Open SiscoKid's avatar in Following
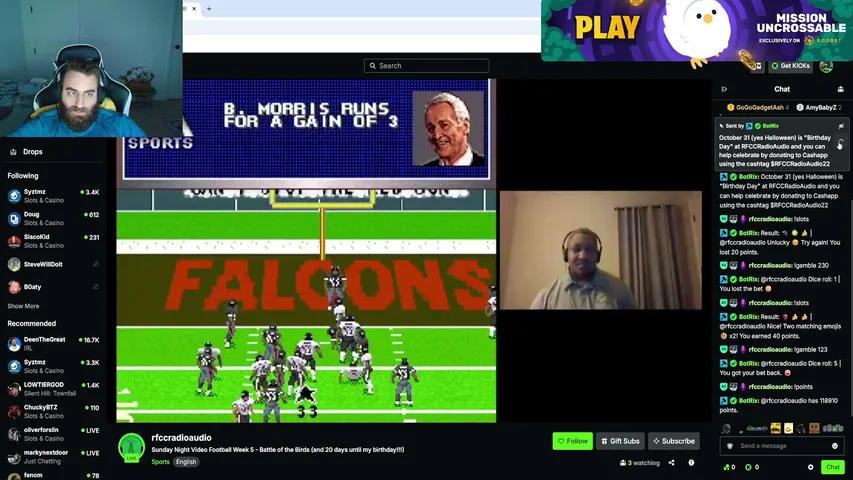The height and width of the screenshot is (480, 853). 14,241
